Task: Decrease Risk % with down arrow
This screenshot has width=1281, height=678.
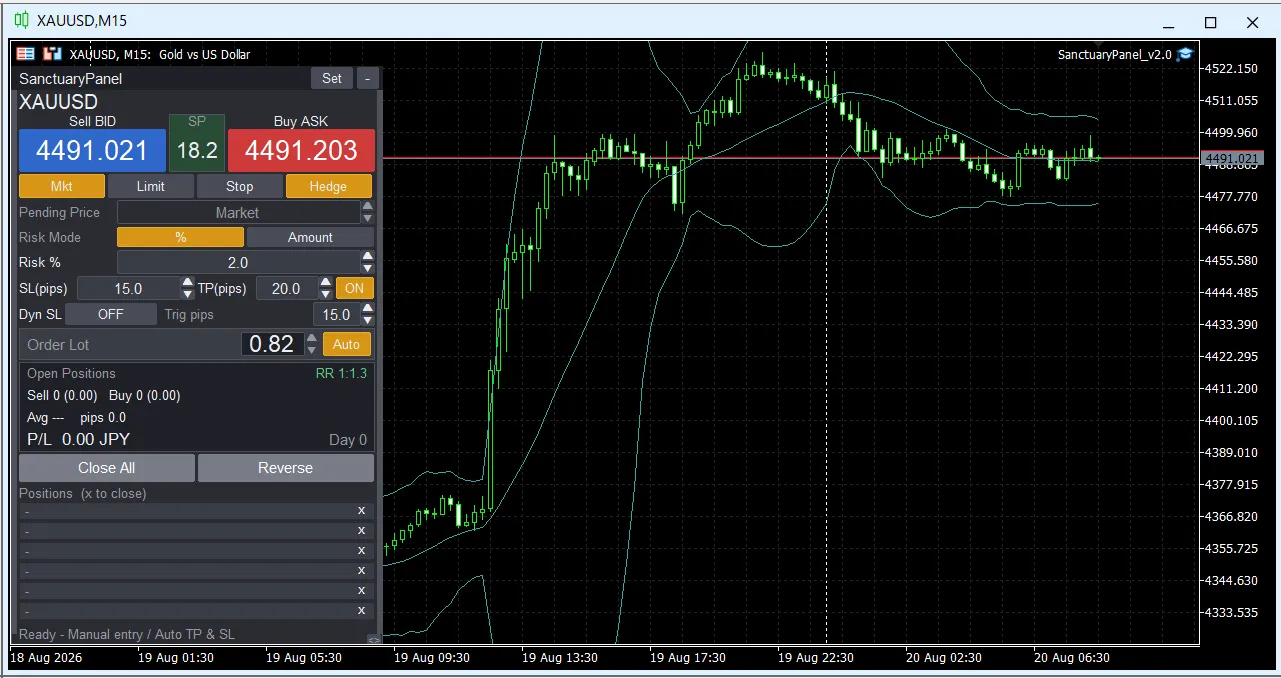Action: coord(367,268)
